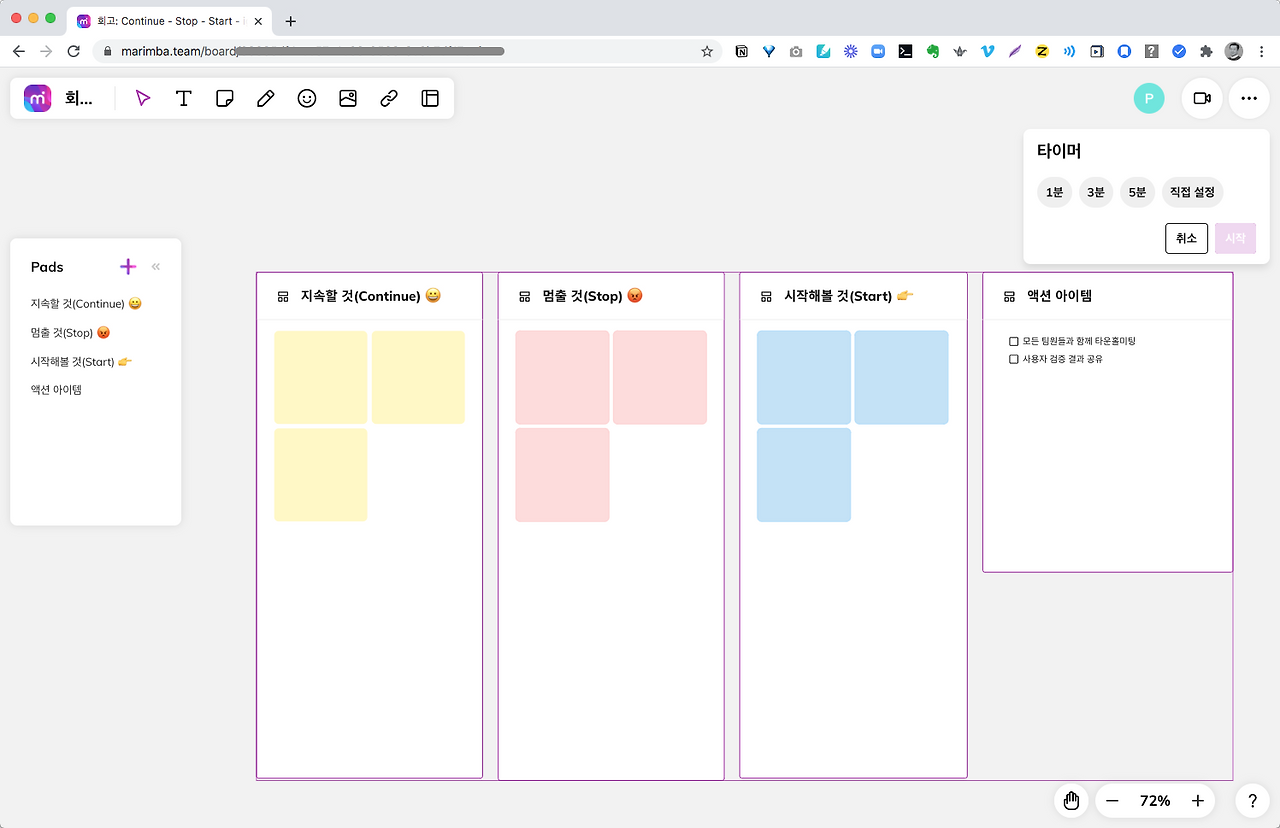Start the timer with 시작

coord(1235,238)
